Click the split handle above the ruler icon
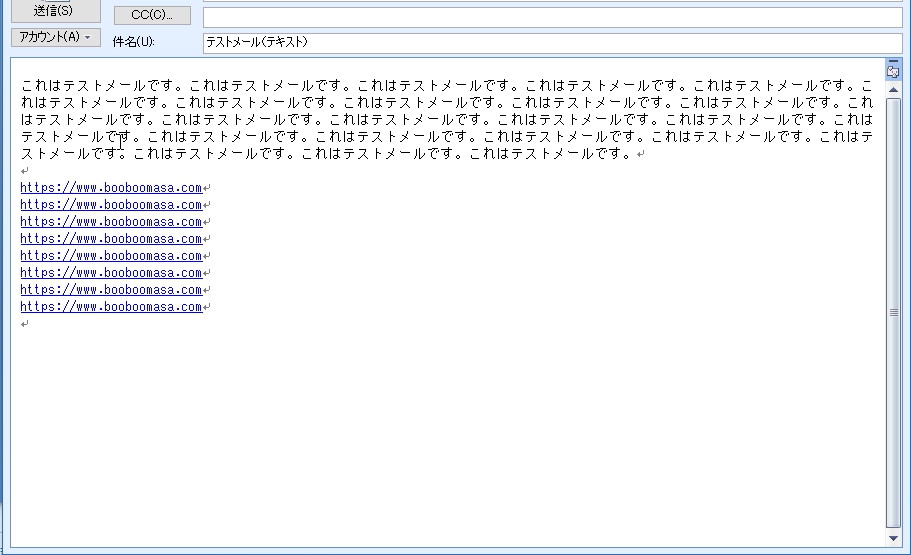The image size is (911, 555). (893, 60)
